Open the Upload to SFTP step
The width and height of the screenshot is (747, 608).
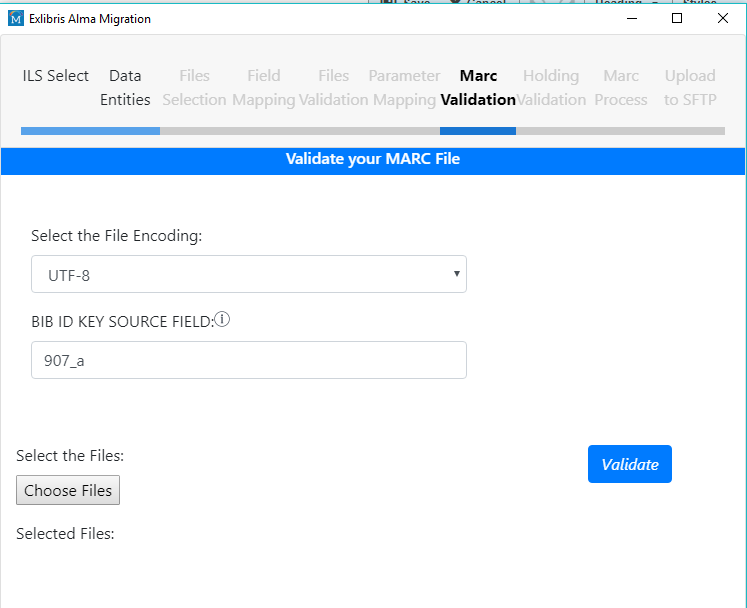pos(690,88)
